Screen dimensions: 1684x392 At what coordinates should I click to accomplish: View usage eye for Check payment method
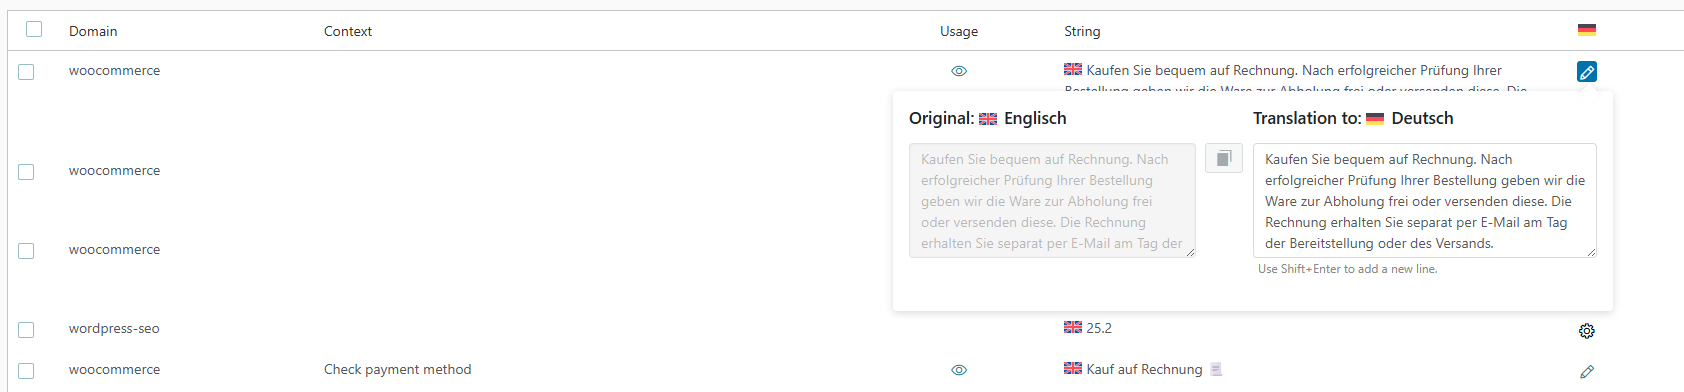pyautogui.click(x=958, y=370)
